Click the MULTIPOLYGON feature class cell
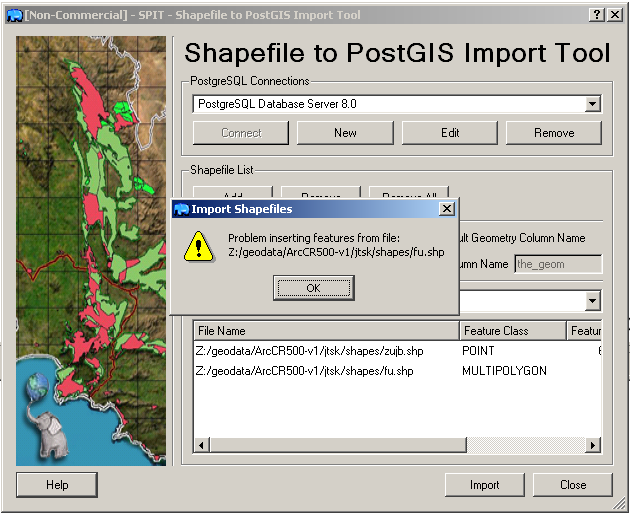 click(x=504, y=370)
